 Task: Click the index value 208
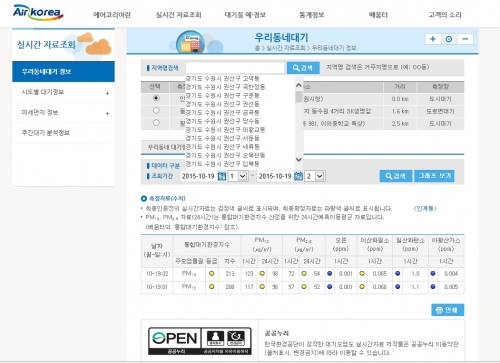(230, 287)
